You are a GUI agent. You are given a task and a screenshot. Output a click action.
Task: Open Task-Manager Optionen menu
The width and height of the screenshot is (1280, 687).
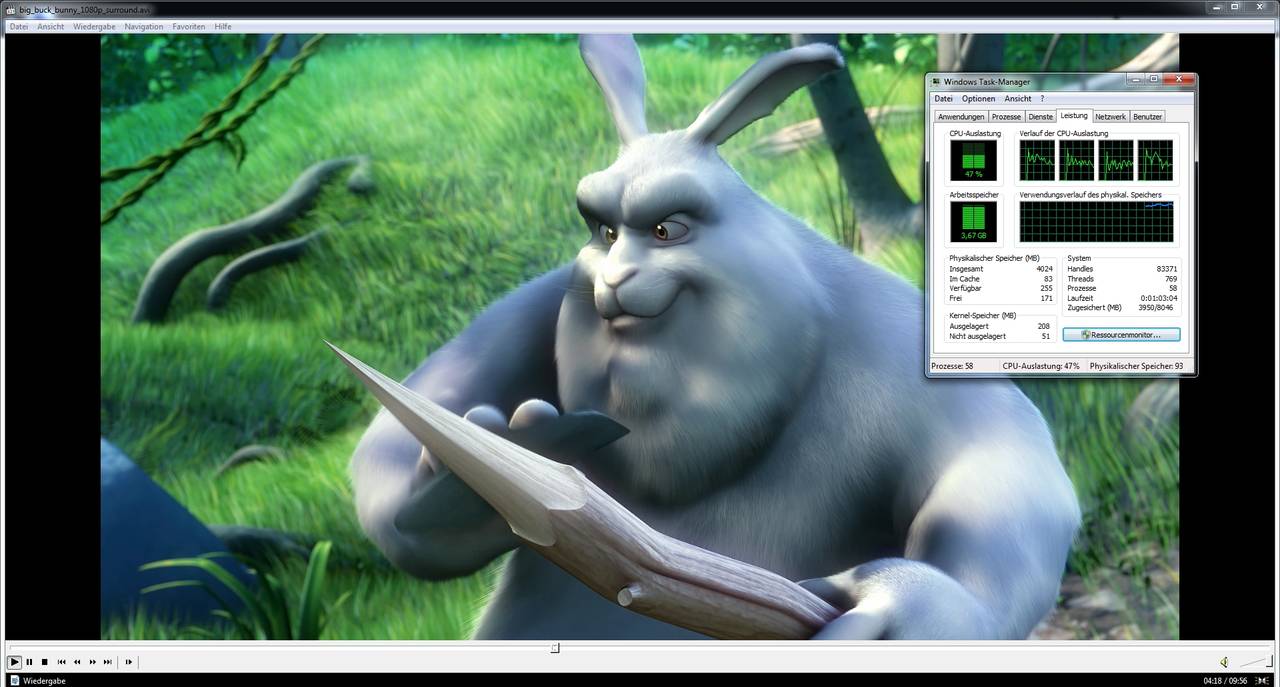point(979,99)
